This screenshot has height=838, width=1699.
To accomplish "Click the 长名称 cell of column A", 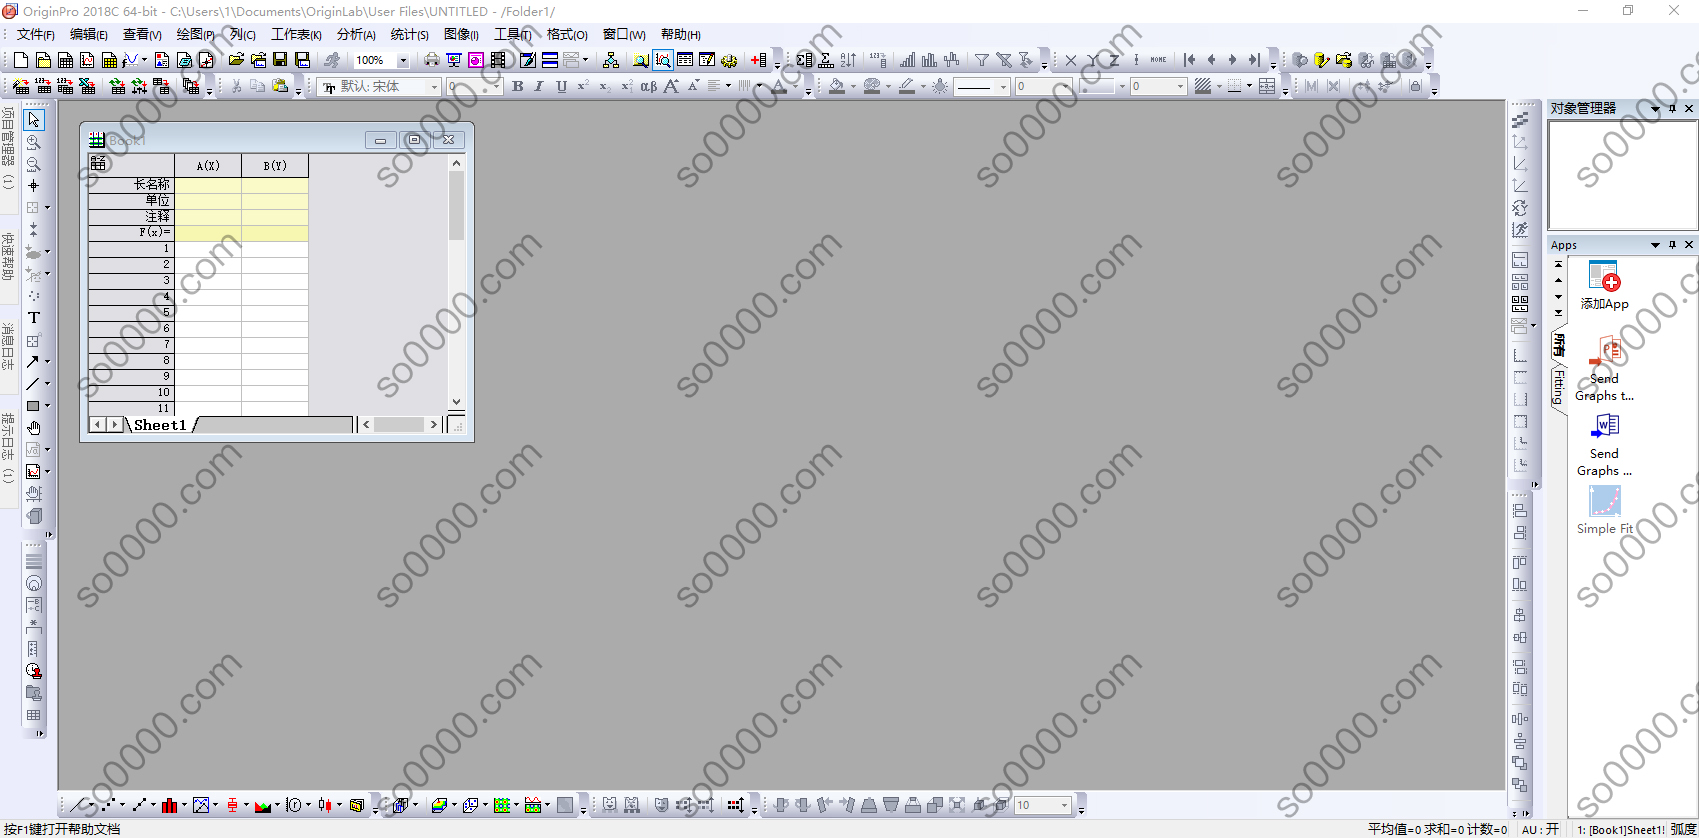I will coord(208,185).
